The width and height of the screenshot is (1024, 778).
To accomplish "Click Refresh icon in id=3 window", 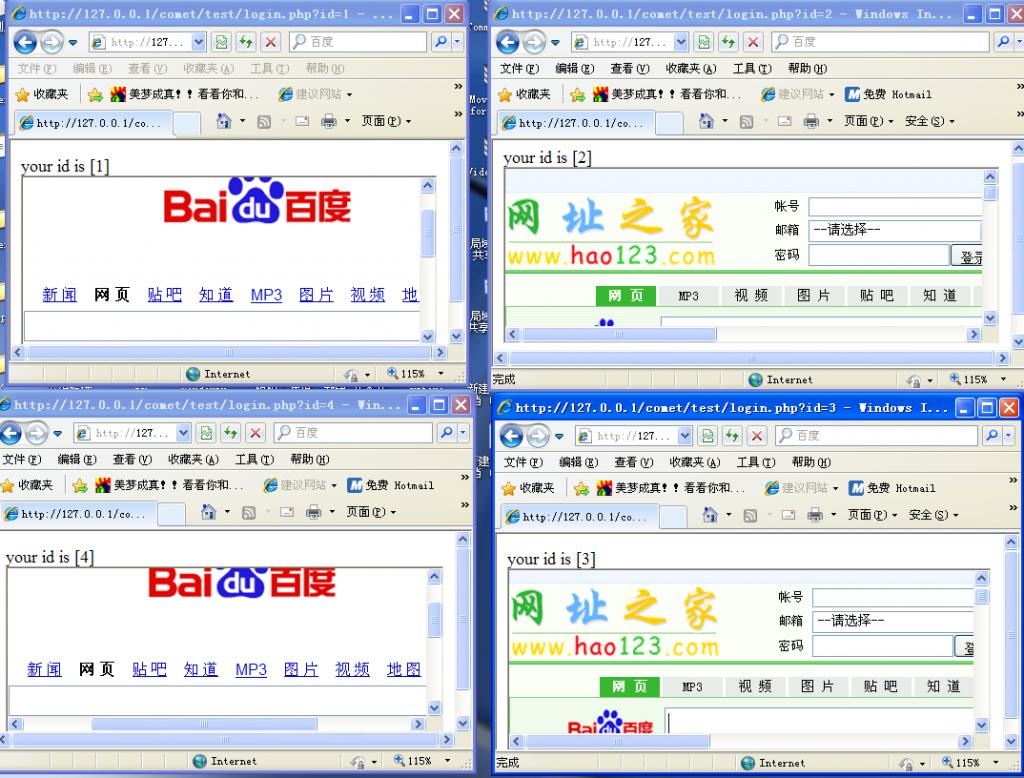I will tap(732, 436).
